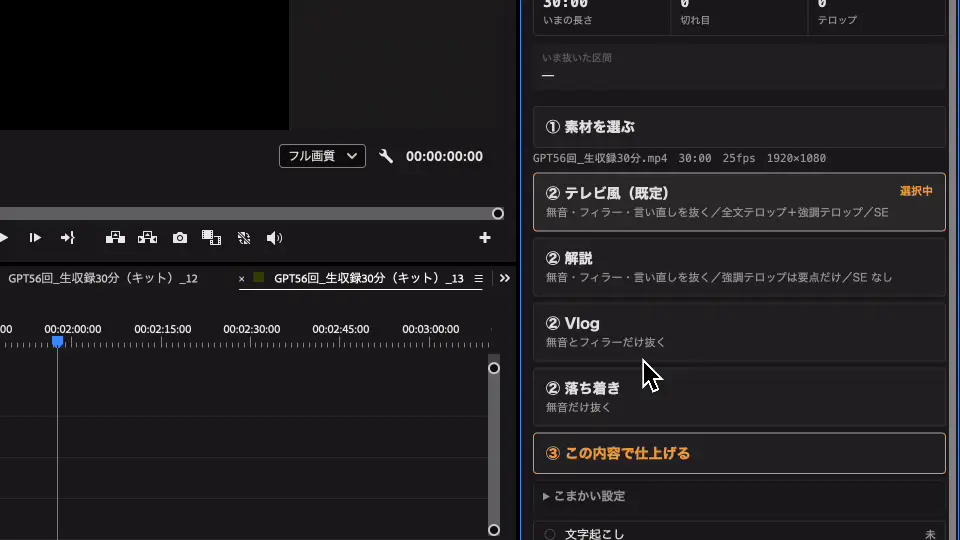Click the 00:02:30:00 mark on time ruler
This screenshot has width=960, height=540.
coord(252,329)
